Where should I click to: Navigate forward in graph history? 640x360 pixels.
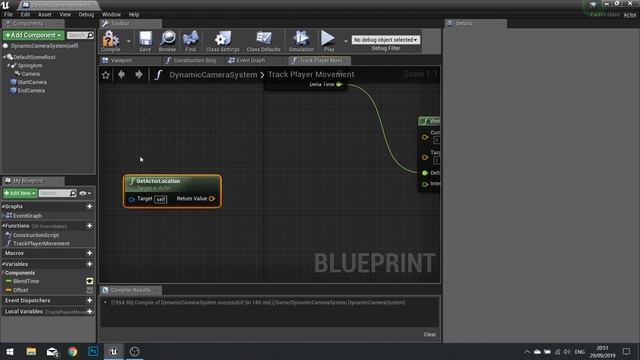(x=139, y=74)
